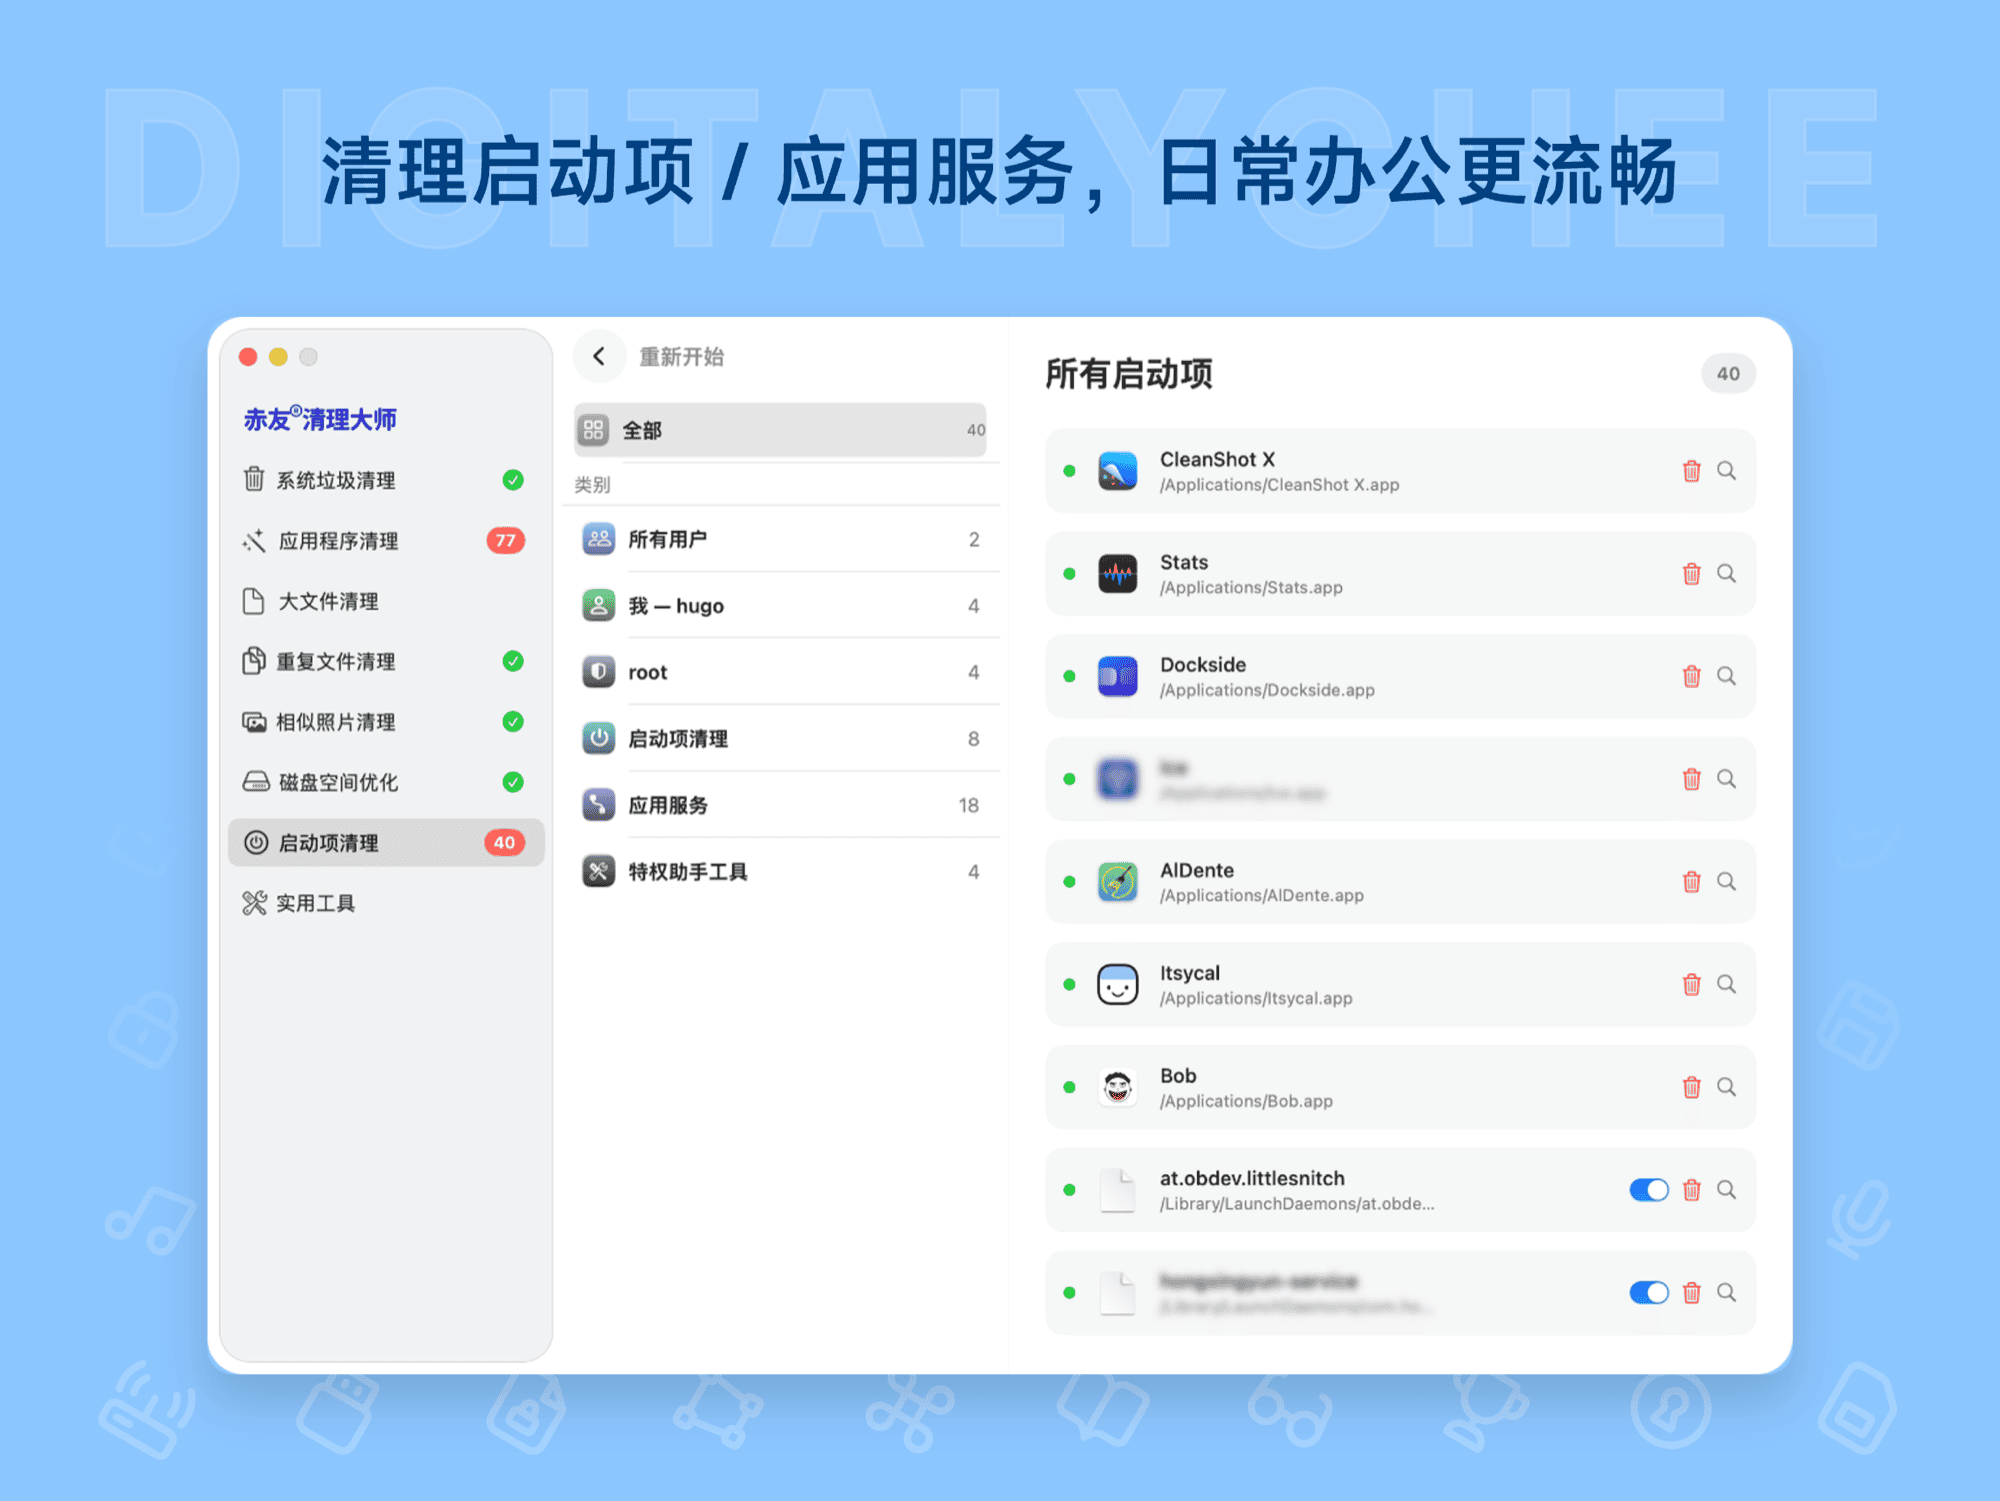Select 相似照片清理 in the sidebar
The width and height of the screenshot is (2000, 1501).
point(335,722)
